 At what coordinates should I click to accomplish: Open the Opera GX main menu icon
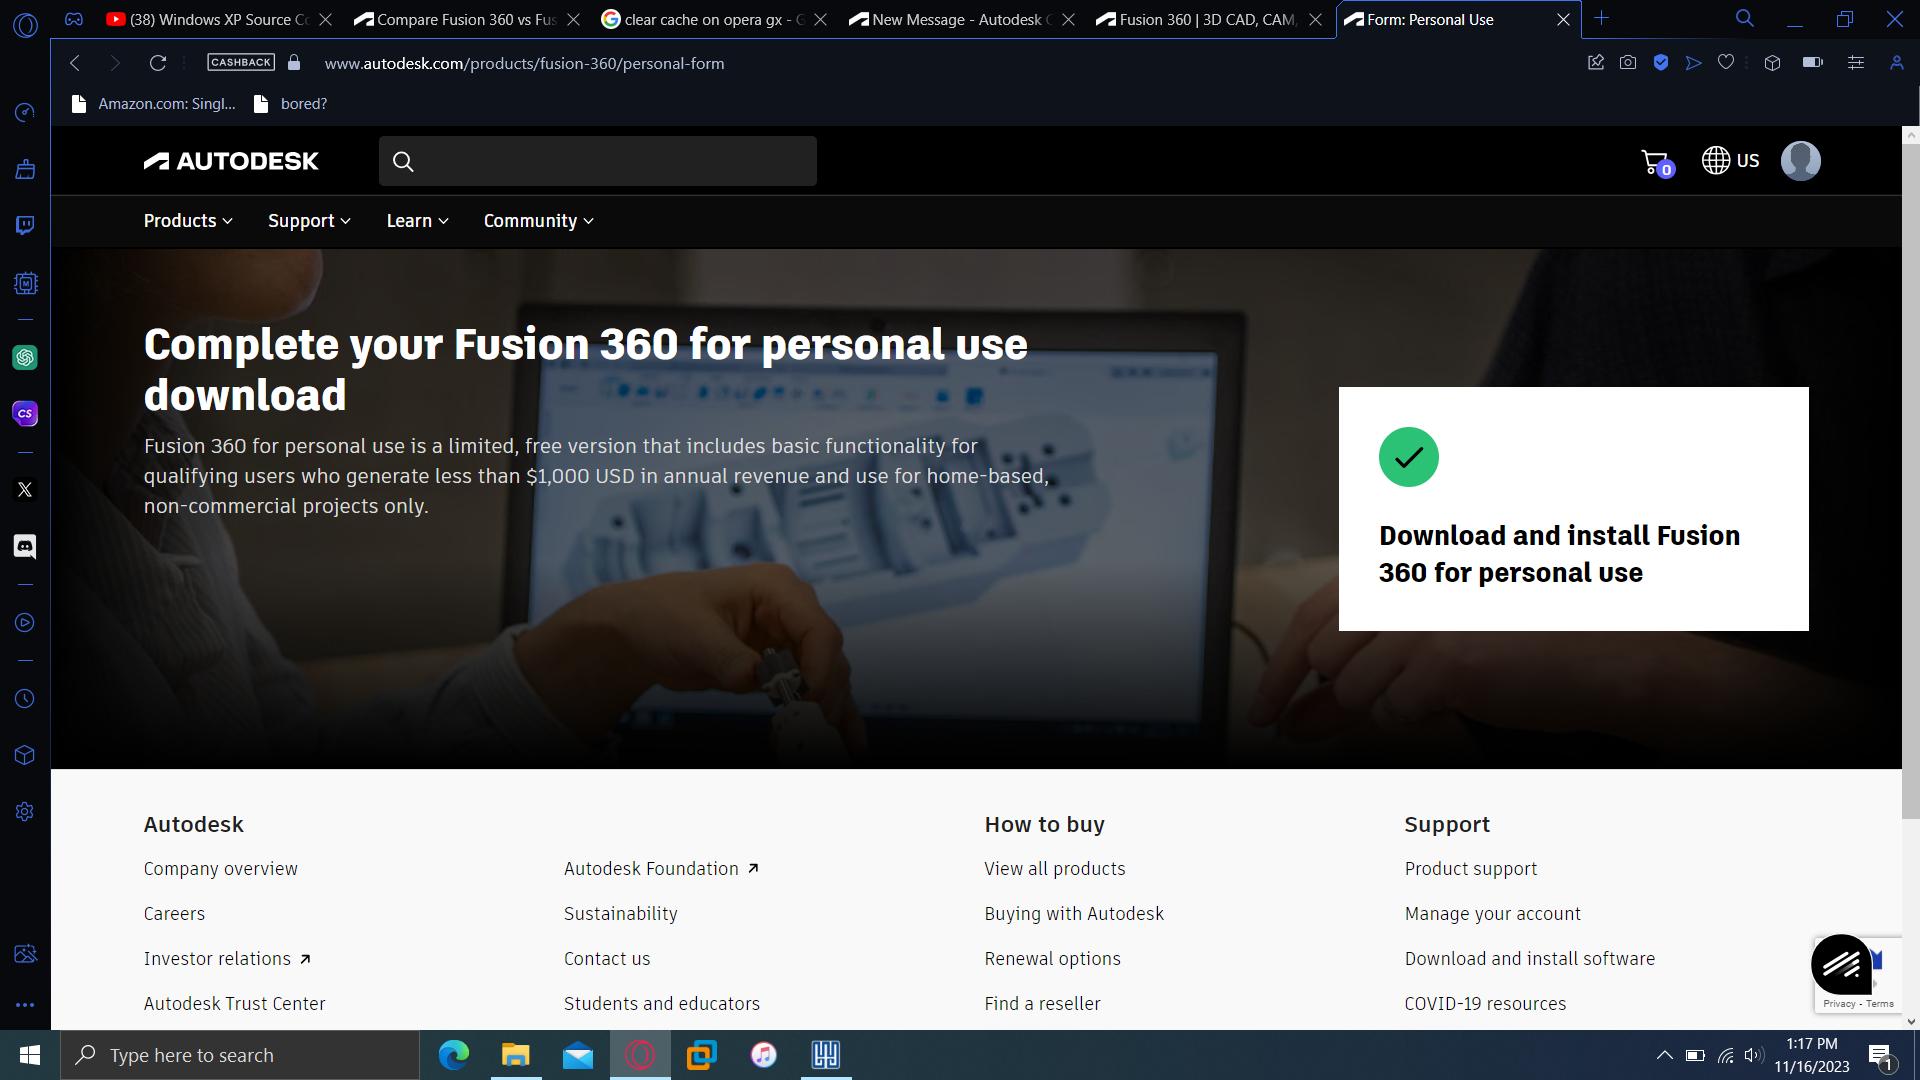25,24
